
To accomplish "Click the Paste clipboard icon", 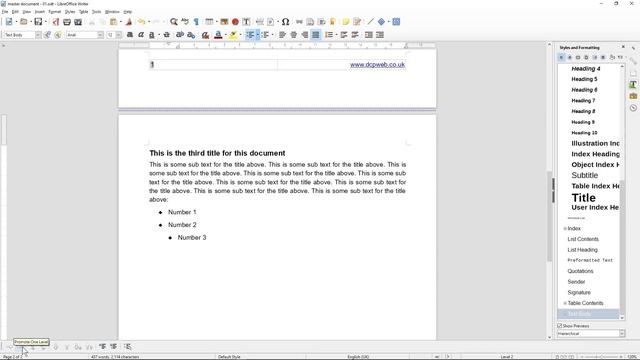I will click(114, 22).
